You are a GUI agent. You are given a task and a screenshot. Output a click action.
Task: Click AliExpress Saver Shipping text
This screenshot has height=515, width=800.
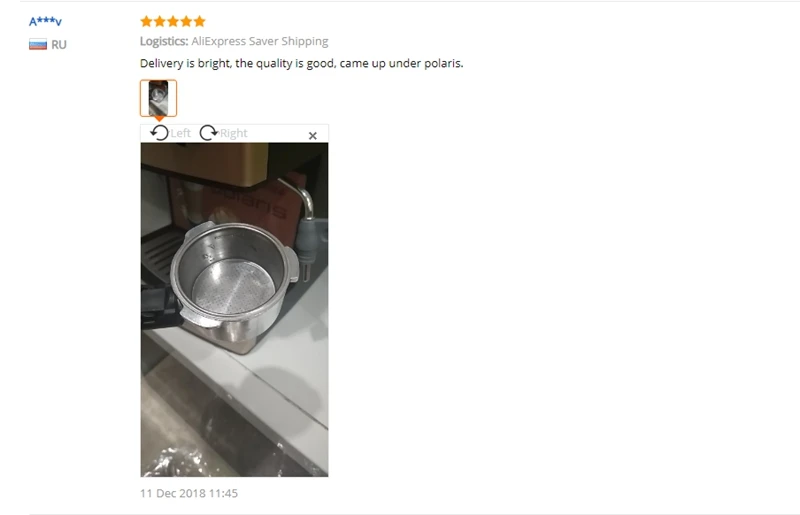pyautogui.click(x=260, y=41)
